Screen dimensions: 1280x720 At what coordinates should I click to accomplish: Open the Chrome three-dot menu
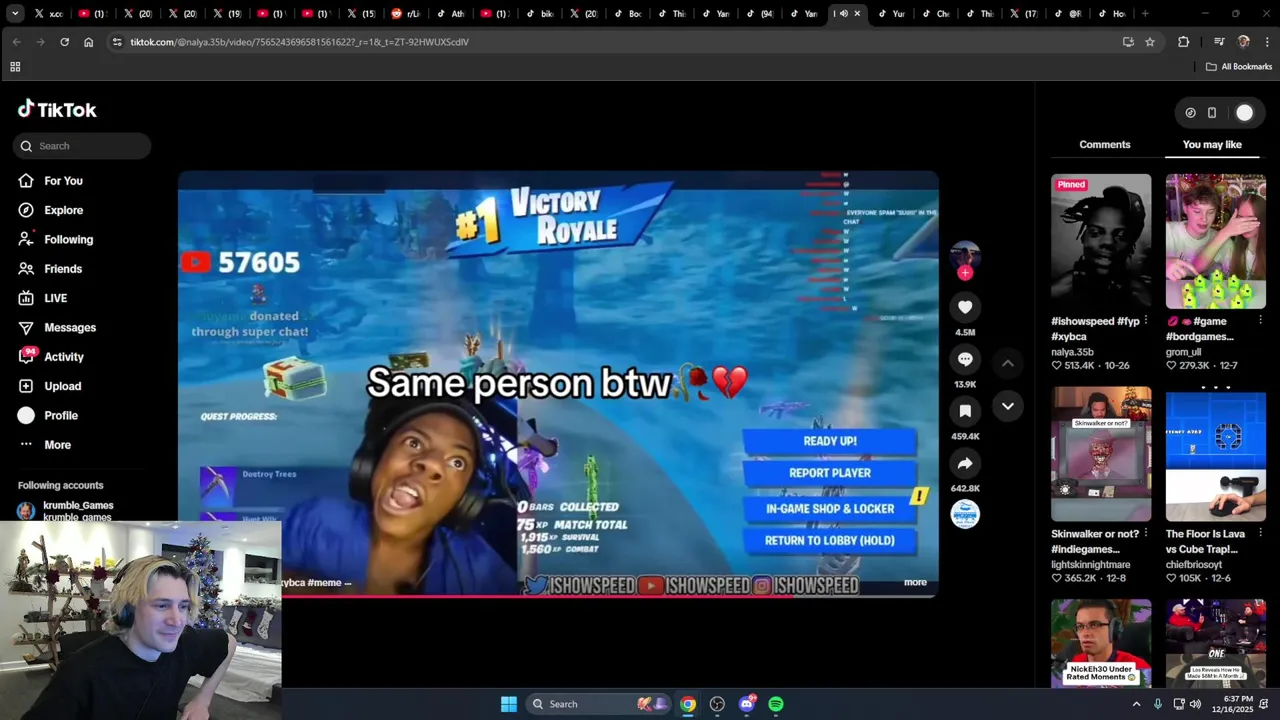click(x=1267, y=42)
